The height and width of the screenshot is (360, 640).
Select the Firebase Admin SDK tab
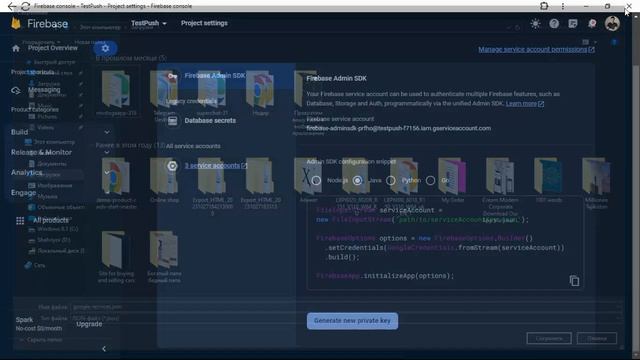tap(227, 76)
